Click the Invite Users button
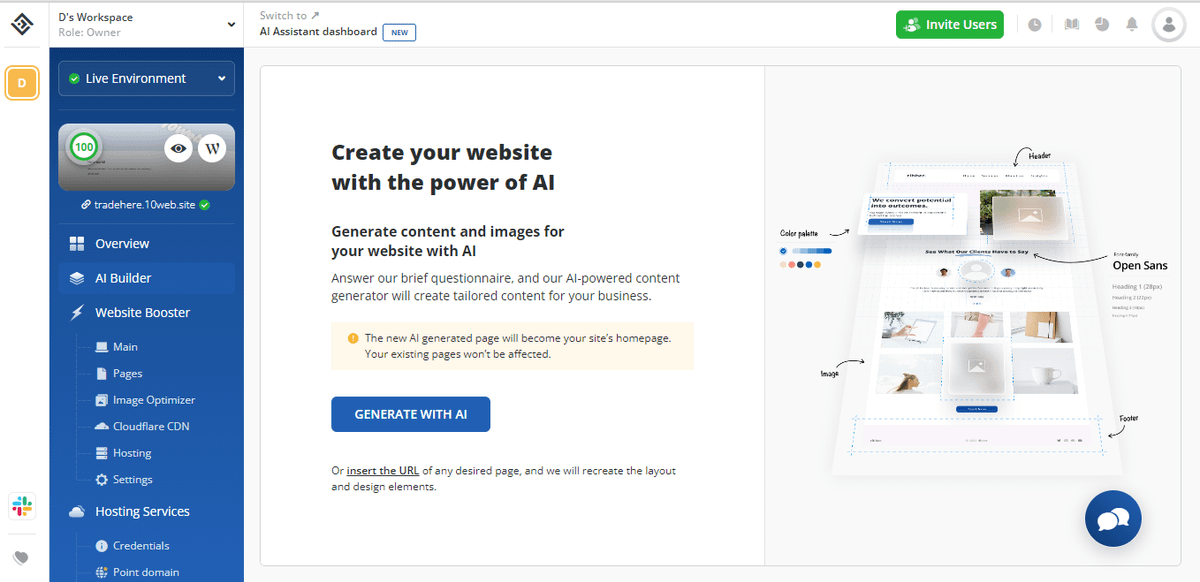This screenshot has width=1200, height=582. pyautogui.click(x=950, y=25)
